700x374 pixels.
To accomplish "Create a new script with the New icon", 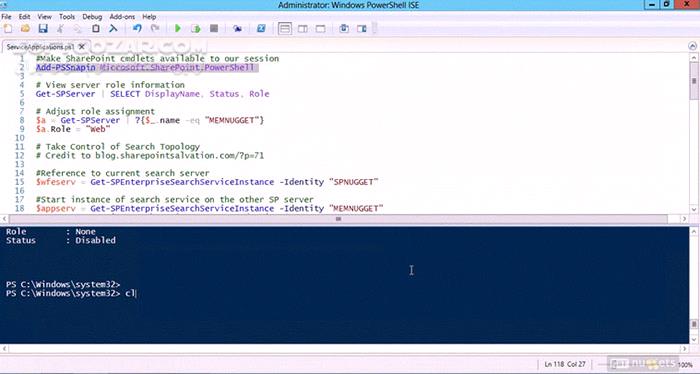I will tap(8, 29).
